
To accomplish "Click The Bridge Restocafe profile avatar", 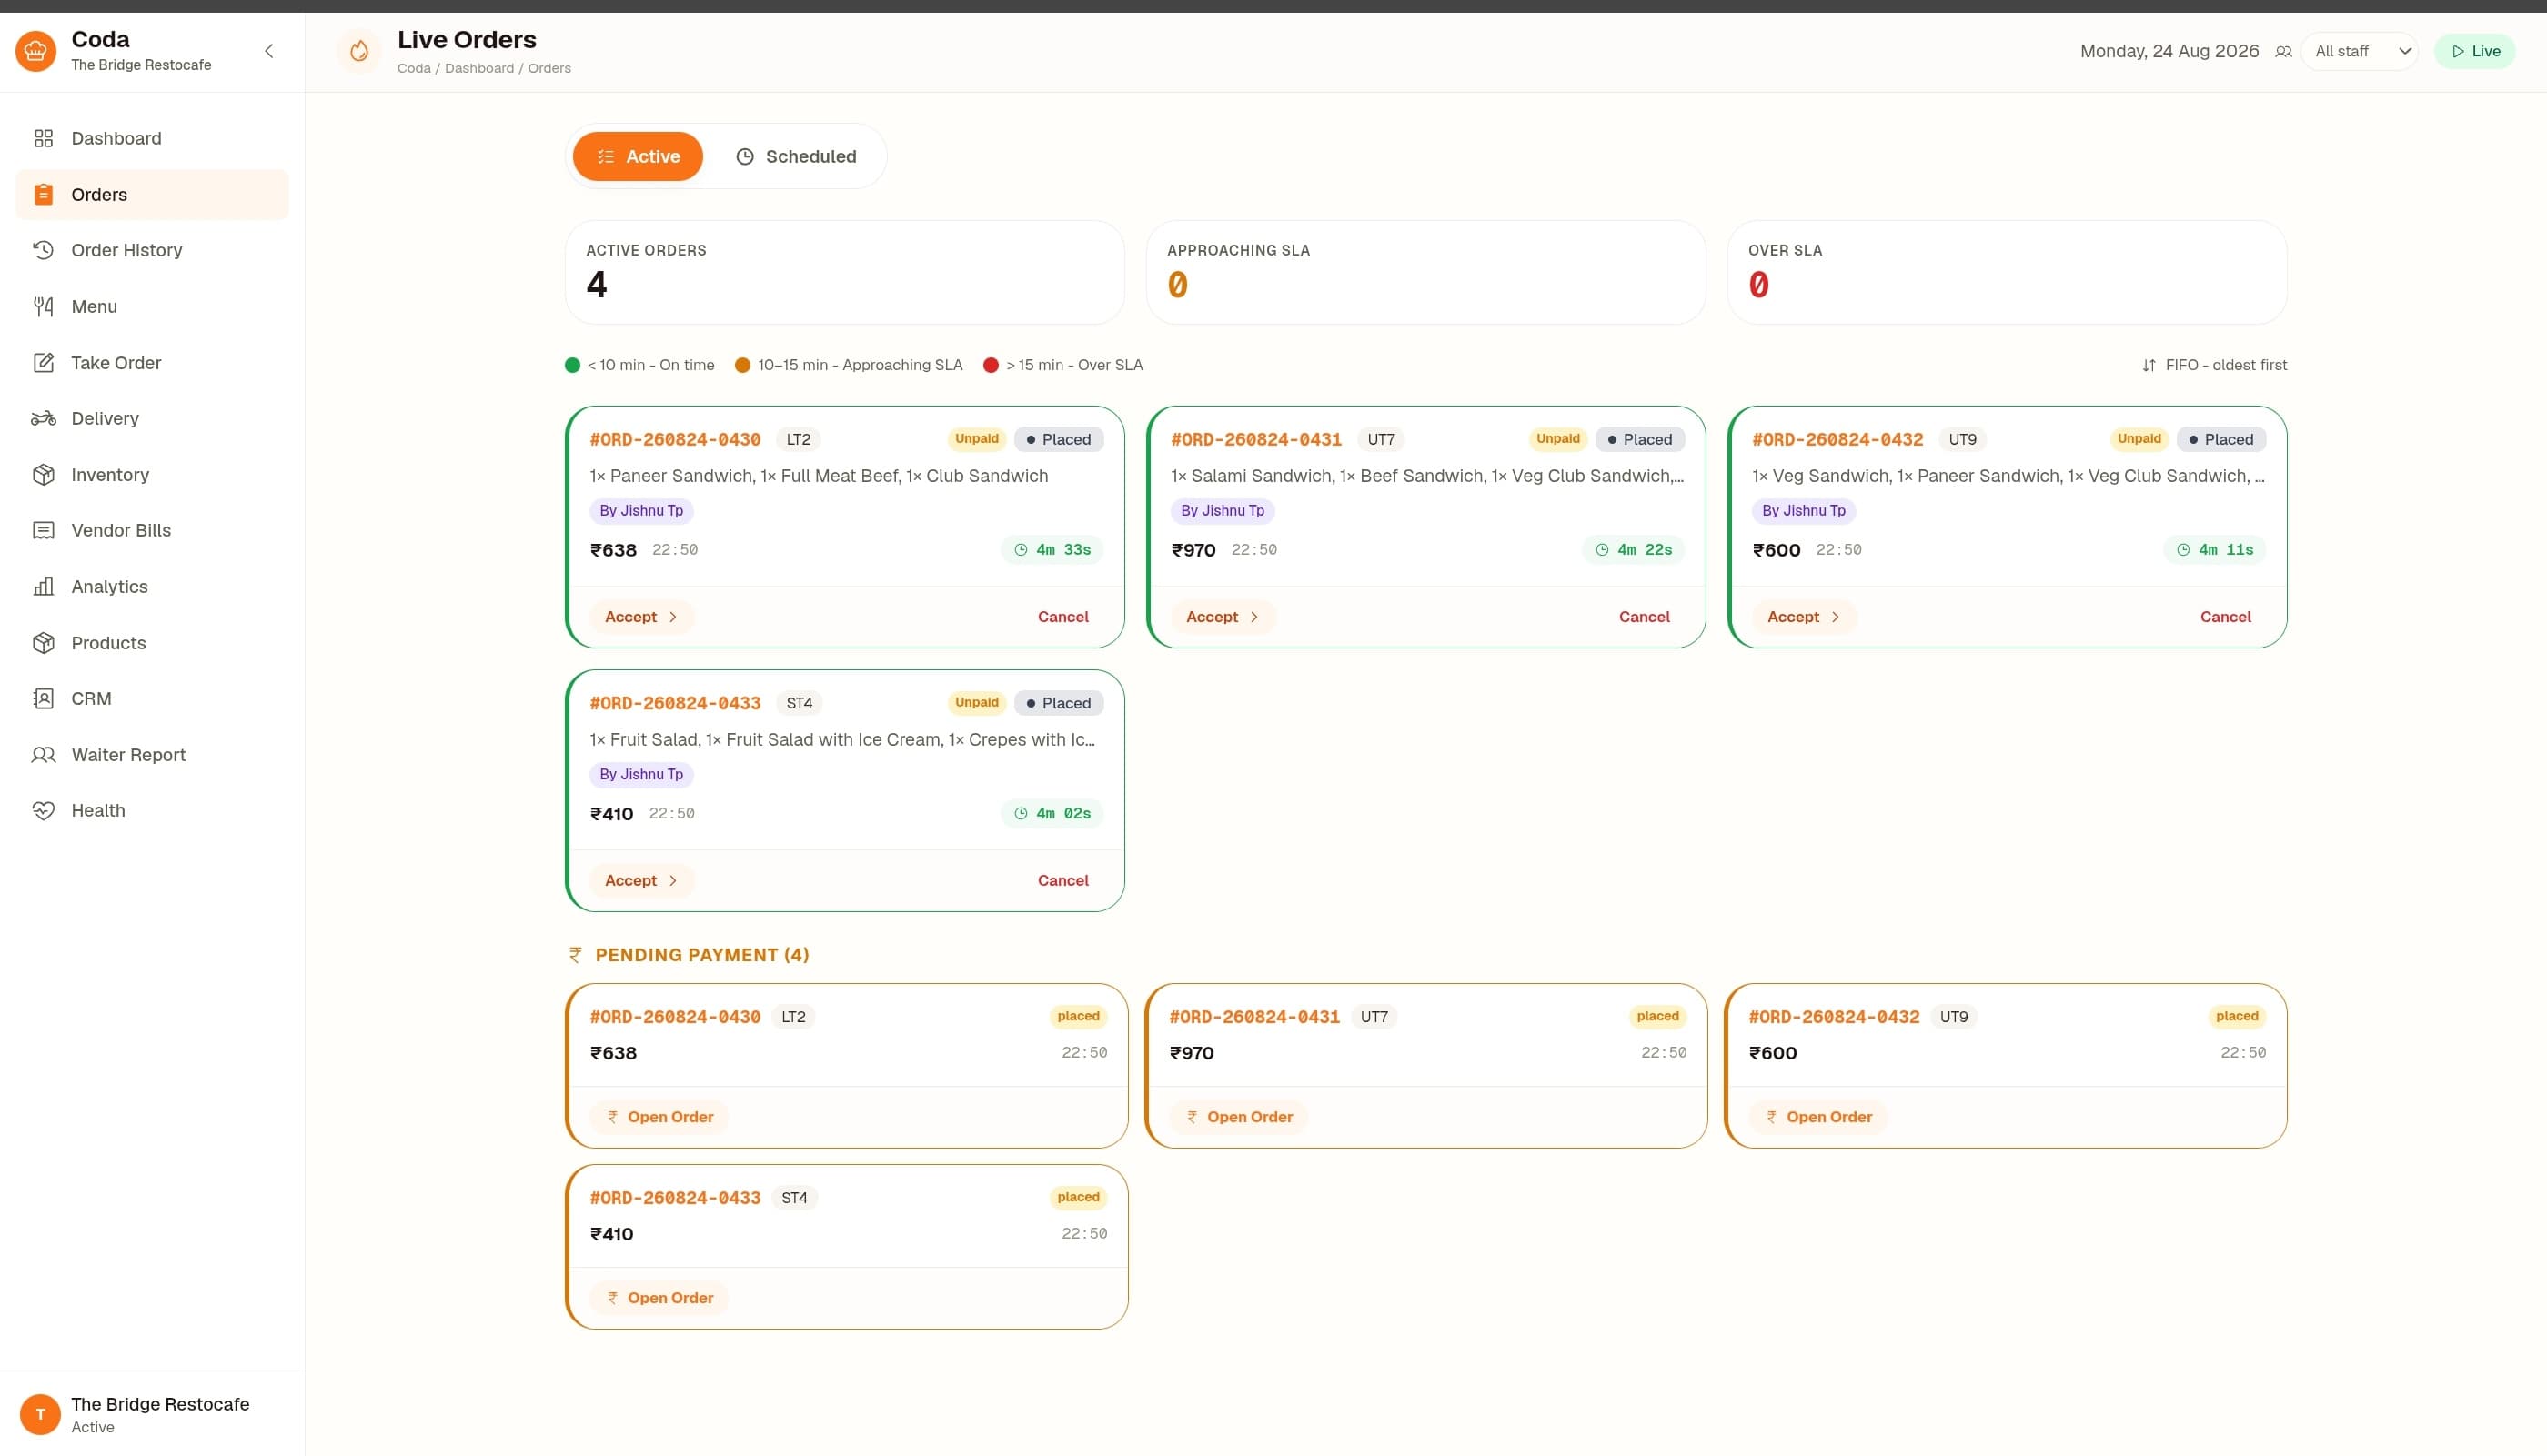I will pos(40,1414).
